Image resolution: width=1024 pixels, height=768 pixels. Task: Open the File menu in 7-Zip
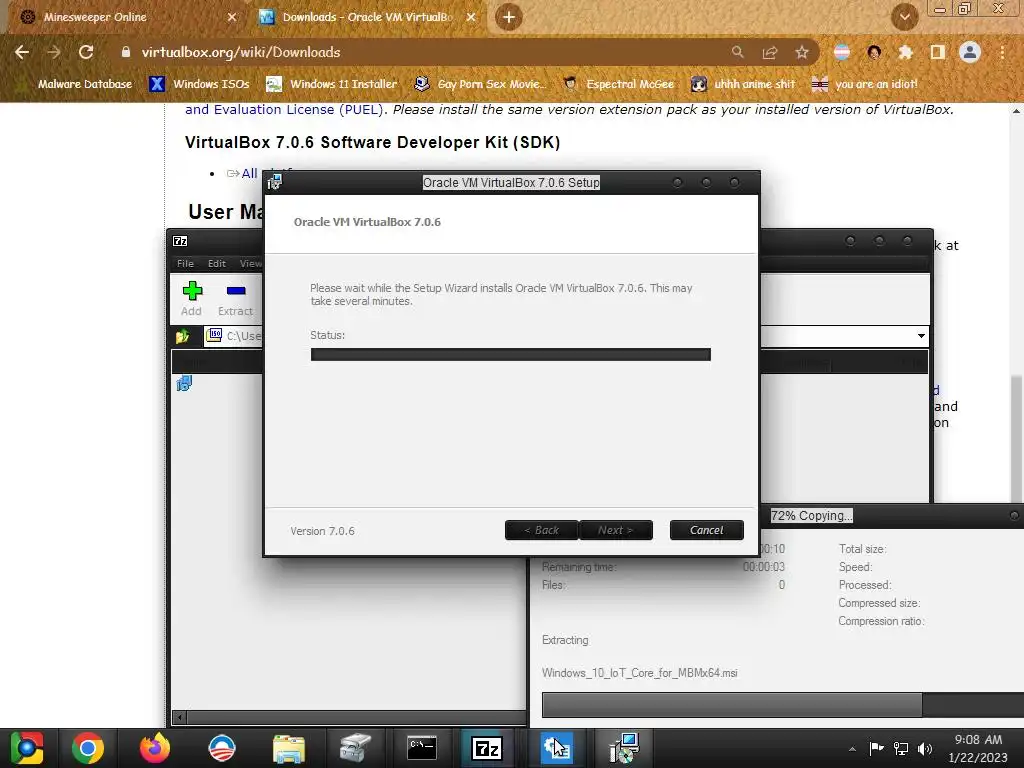pyautogui.click(x=185, y=263)
